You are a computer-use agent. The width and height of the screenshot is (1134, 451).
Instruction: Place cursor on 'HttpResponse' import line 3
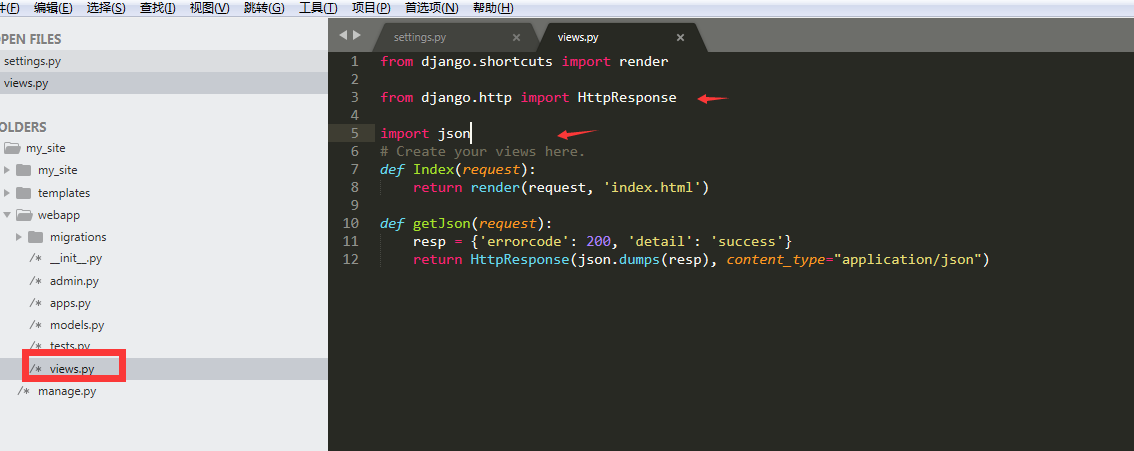click(627, 98)
